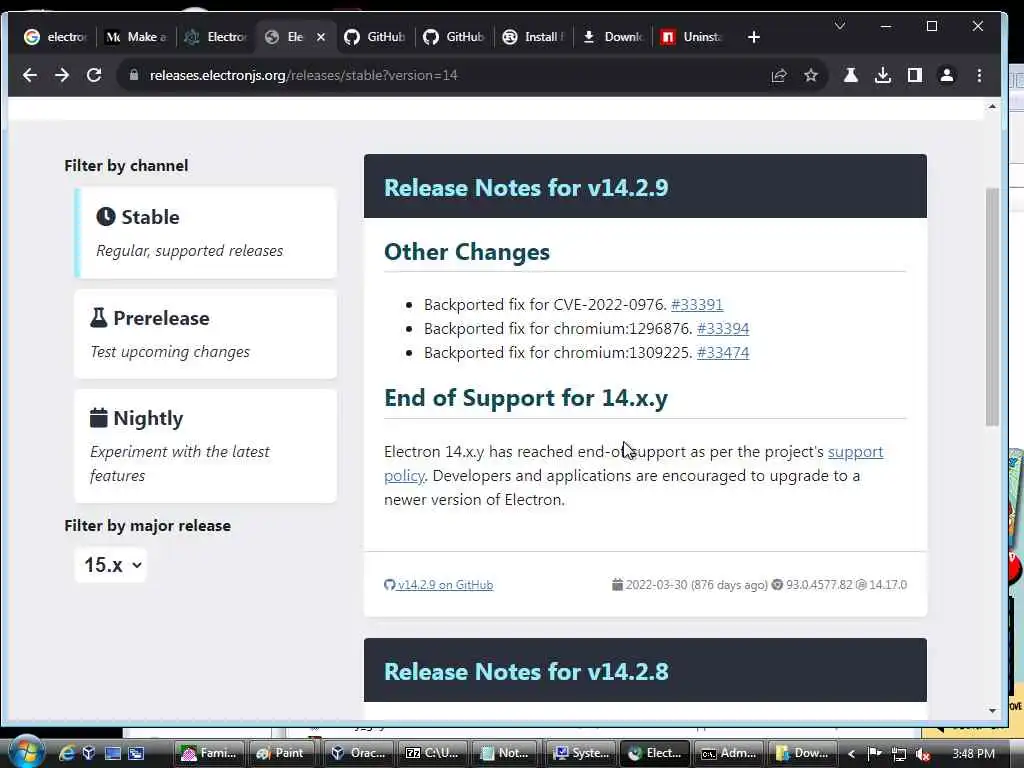Select the Nightly channel filter

click(206, 446)
